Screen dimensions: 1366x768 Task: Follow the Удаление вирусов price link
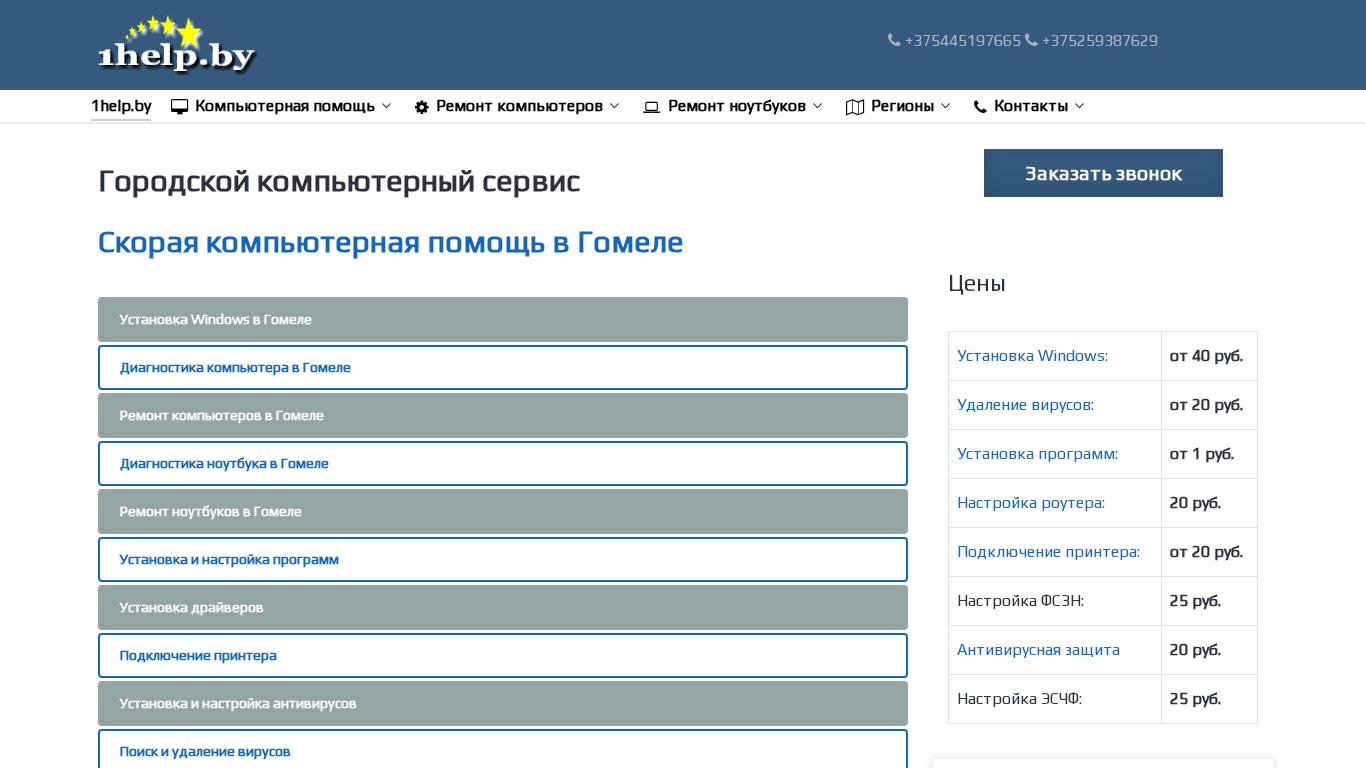coord(1025,405)
